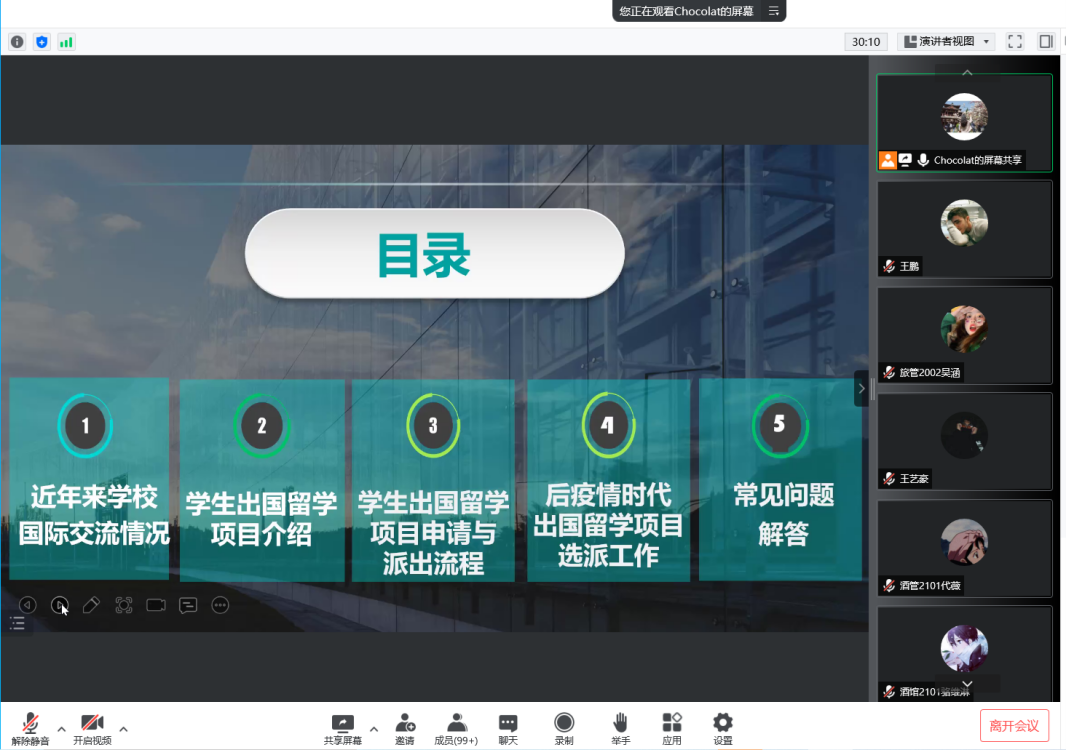This screenshot has height=750, width=1066.
Task: Click the blue security shield icon
Action: tap(41, 42)
